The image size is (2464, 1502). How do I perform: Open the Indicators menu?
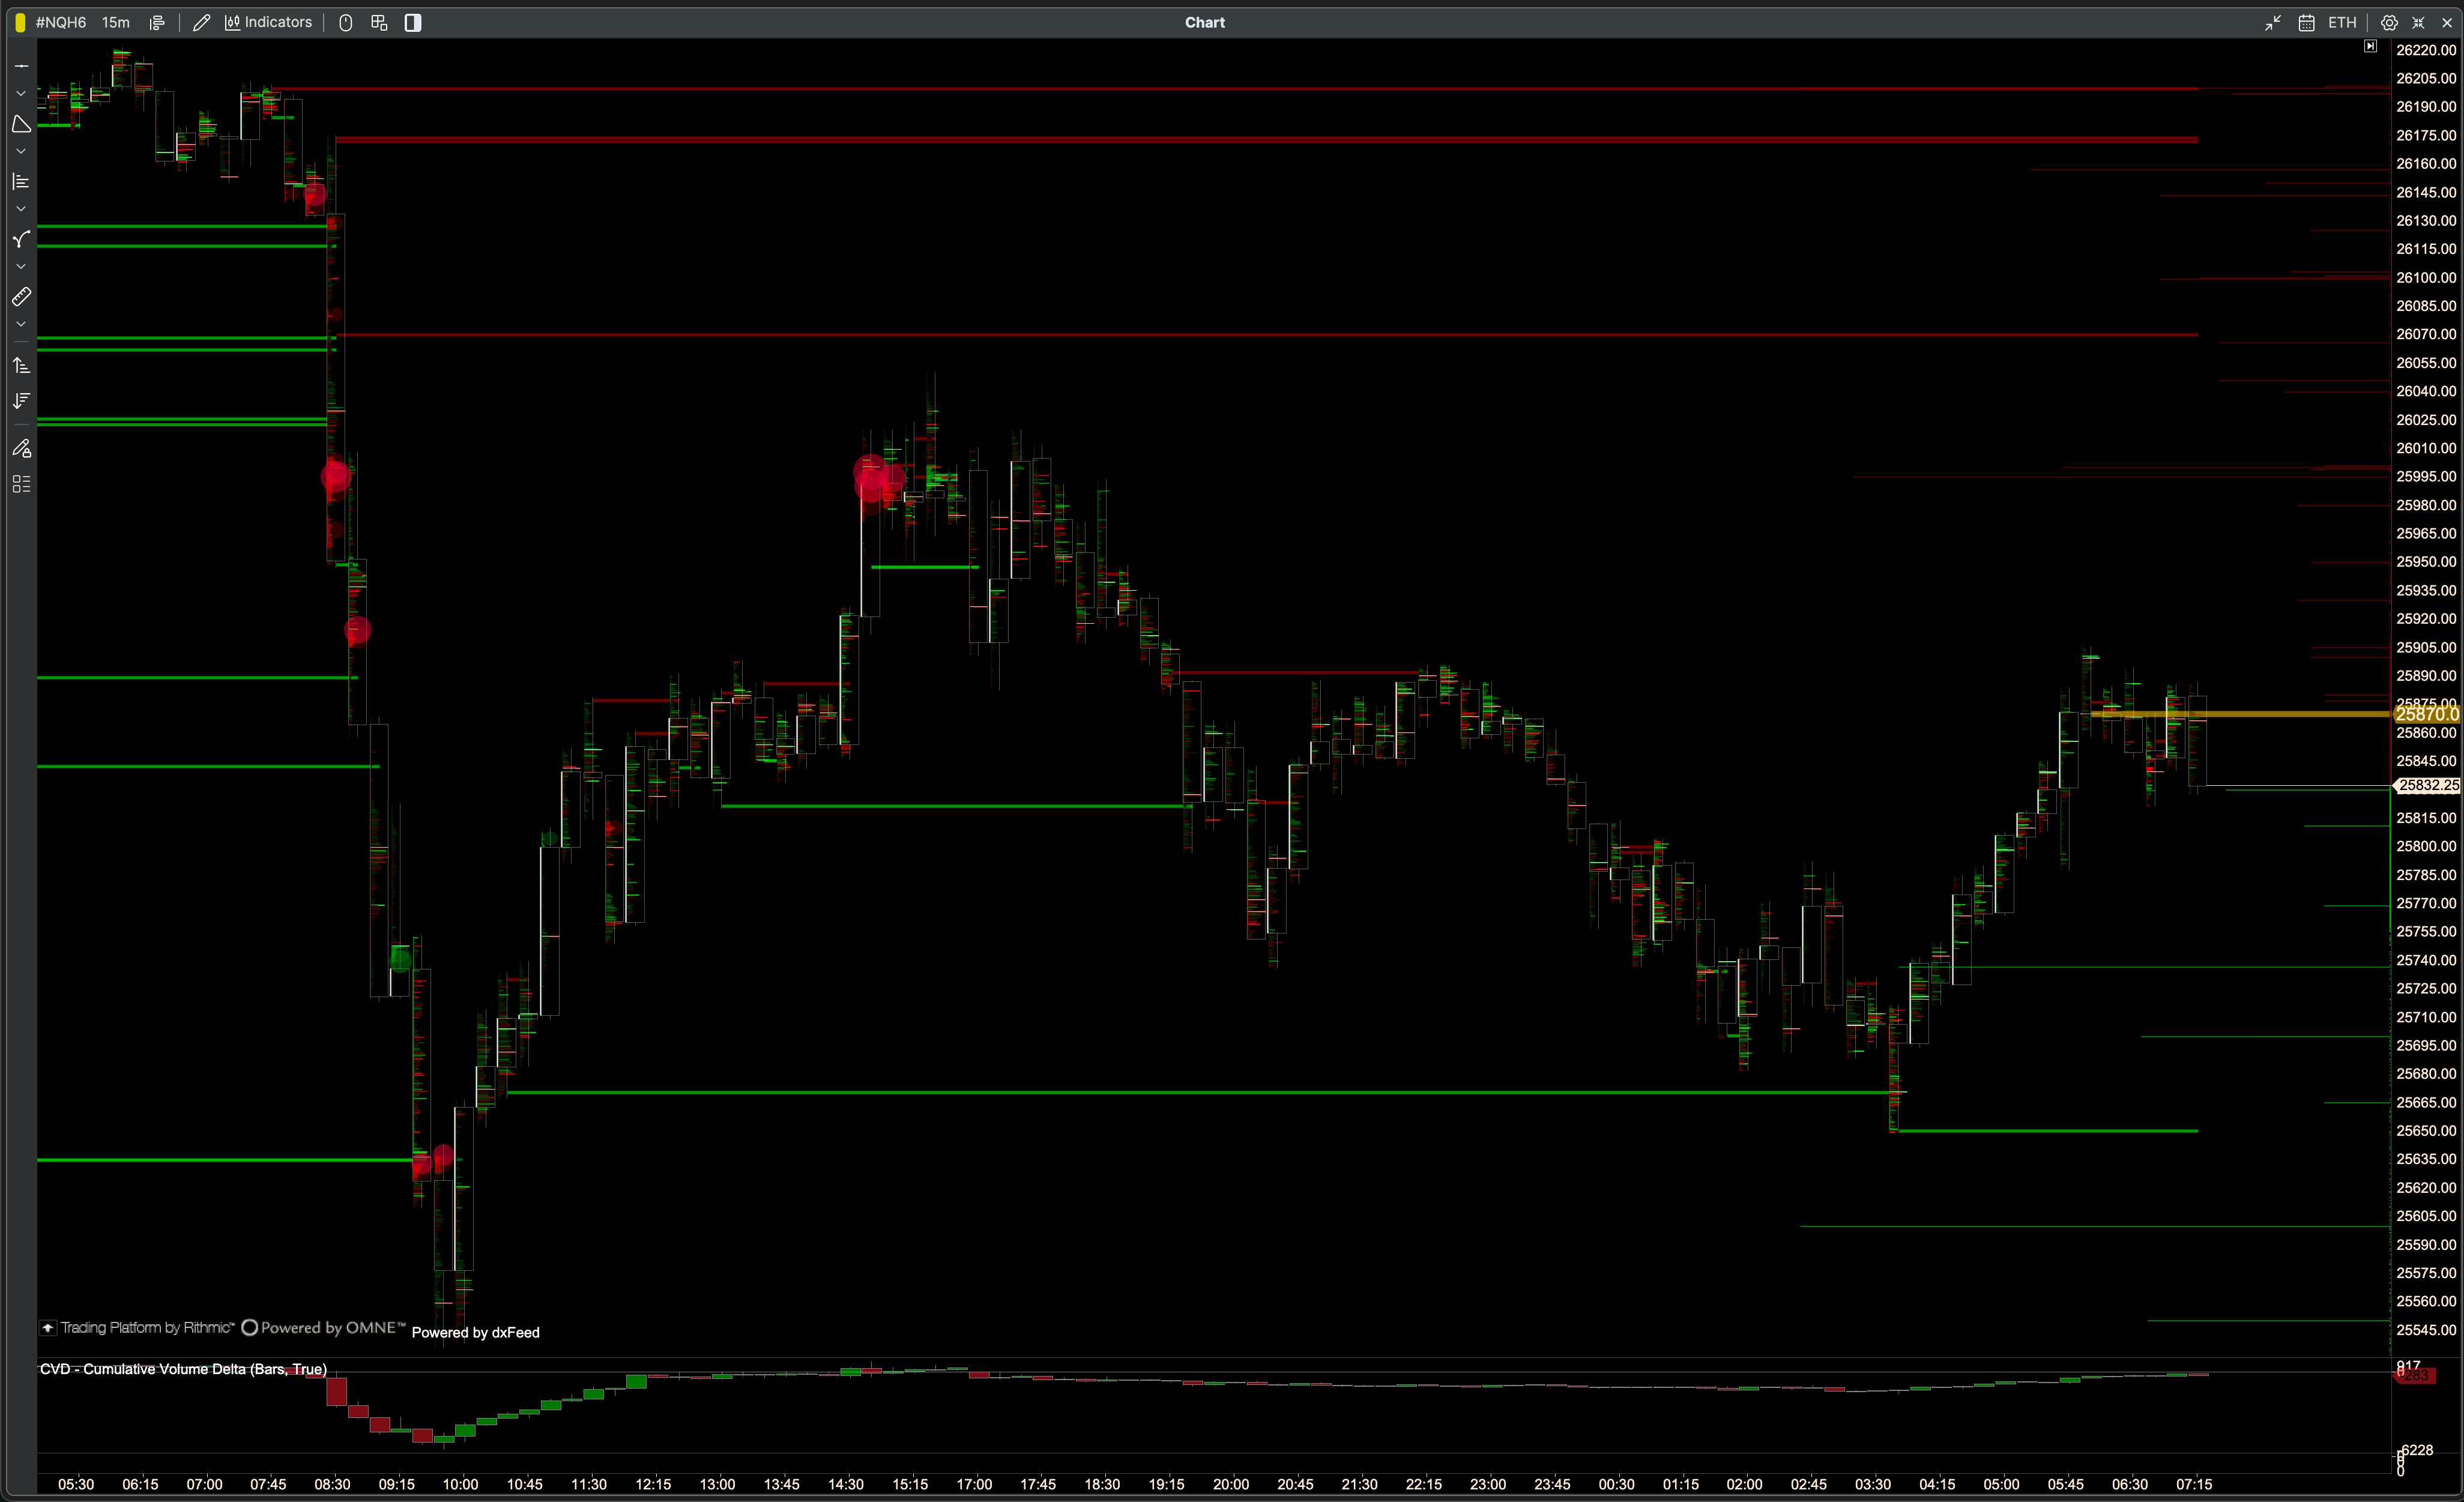[268, 22]
